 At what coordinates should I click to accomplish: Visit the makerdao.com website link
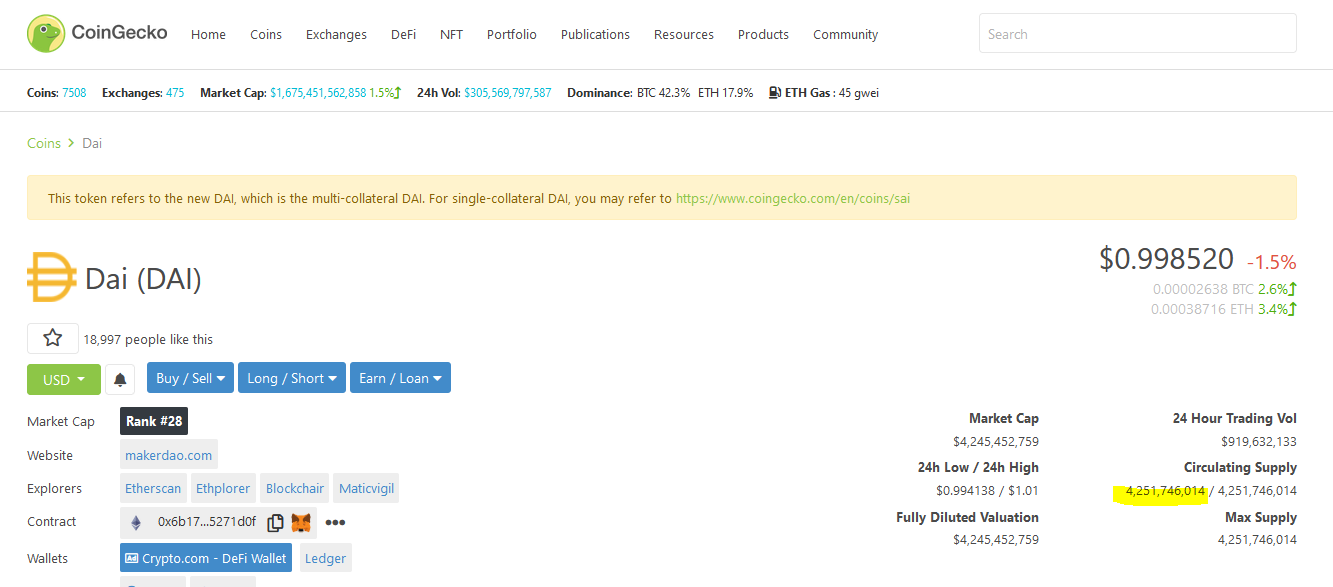pyautogui.click(x=168, y=455)
